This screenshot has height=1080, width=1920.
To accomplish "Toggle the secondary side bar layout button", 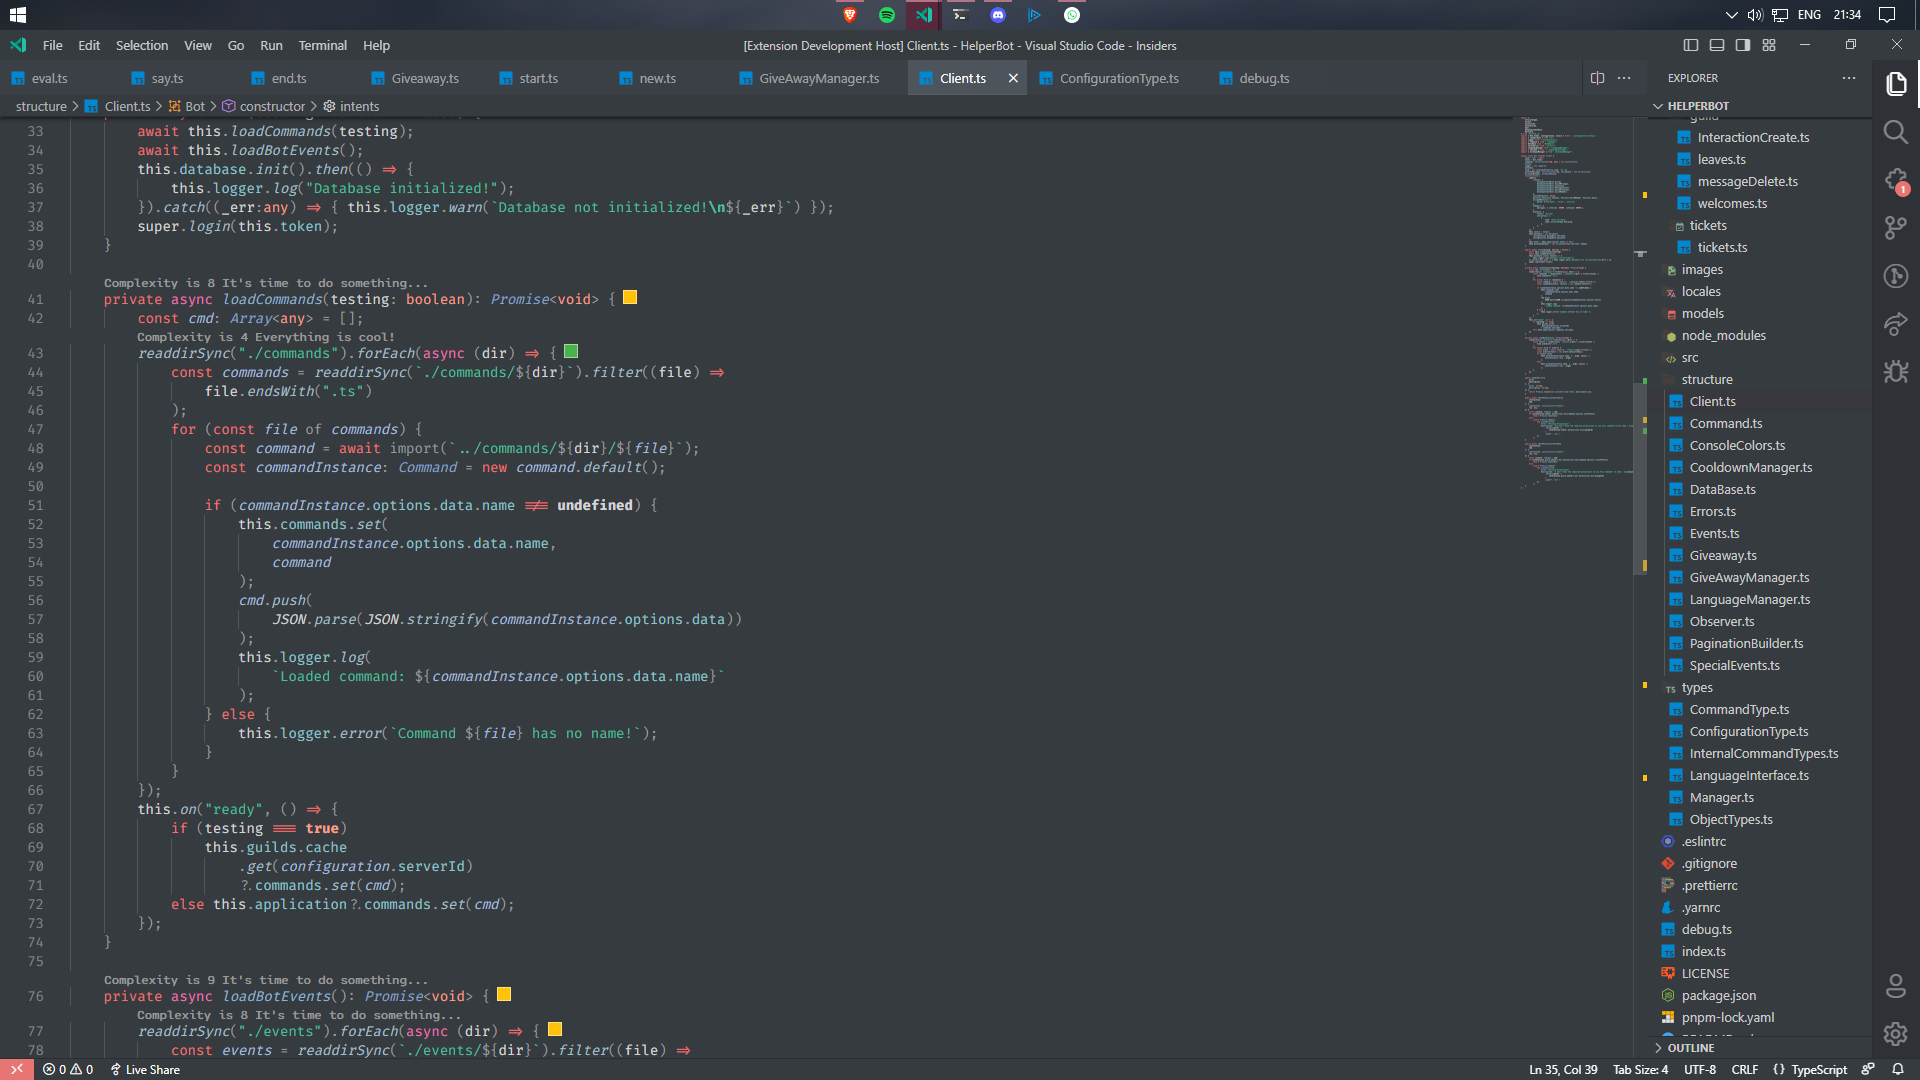I will 1743,45.
